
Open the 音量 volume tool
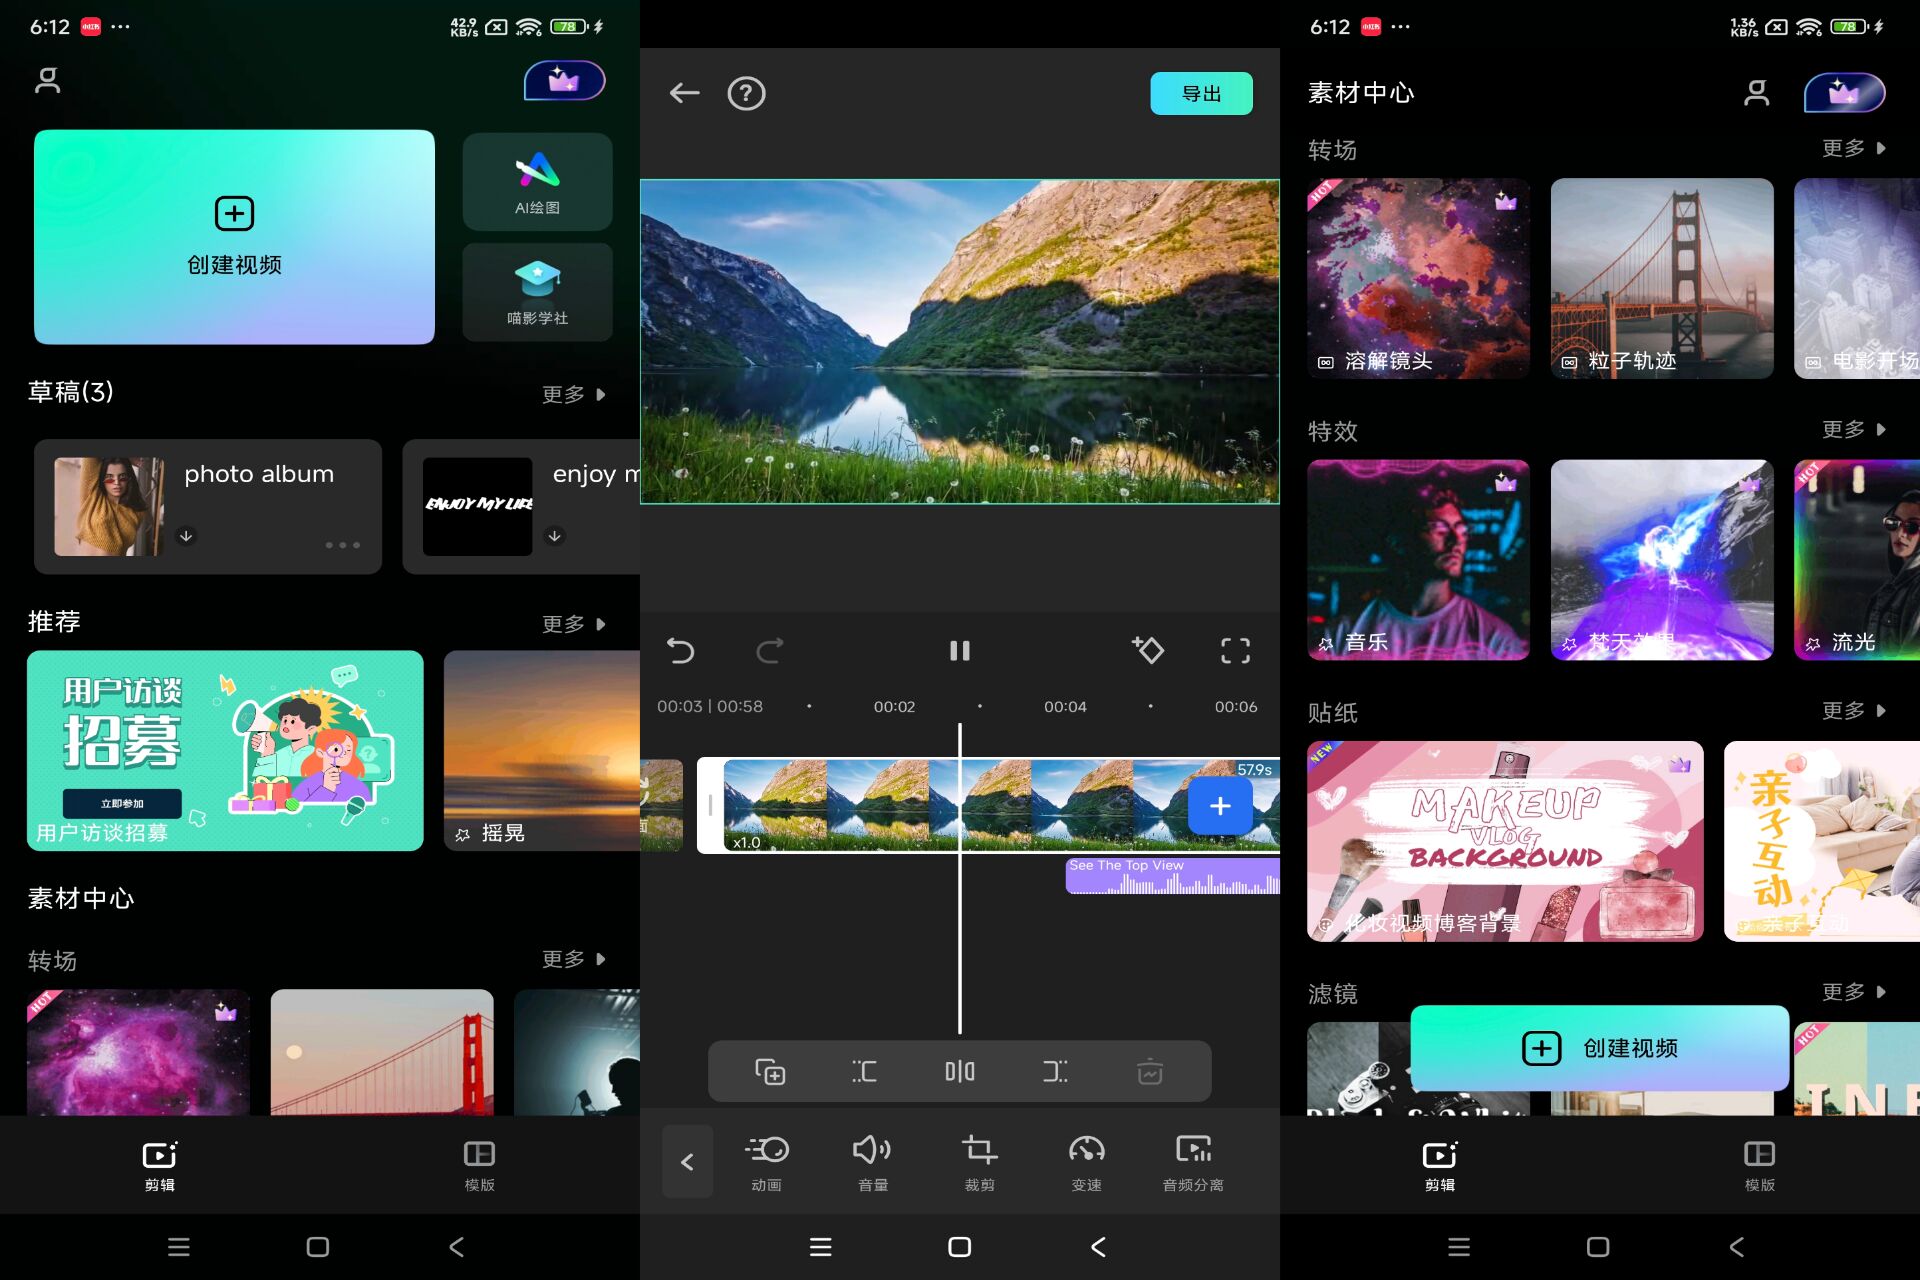click(871, 1162)
